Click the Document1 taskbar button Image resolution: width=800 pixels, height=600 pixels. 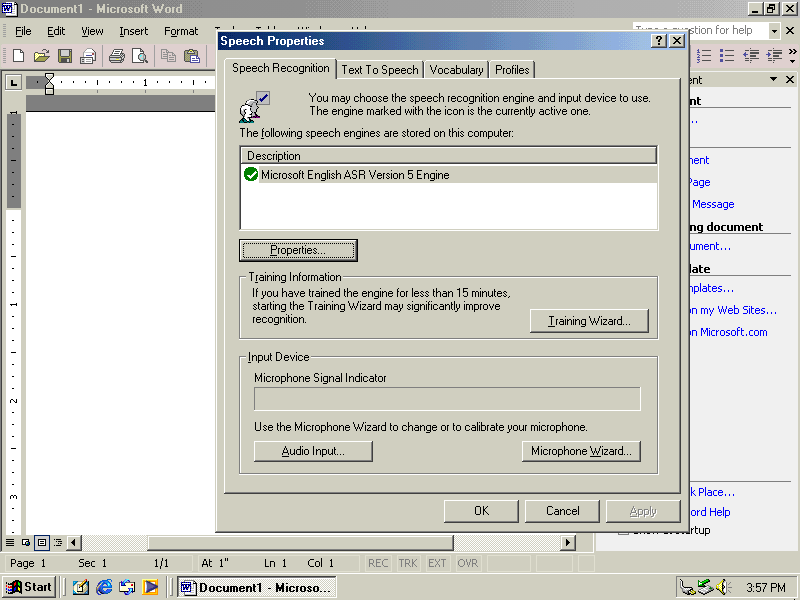click(x=257, y=588)
